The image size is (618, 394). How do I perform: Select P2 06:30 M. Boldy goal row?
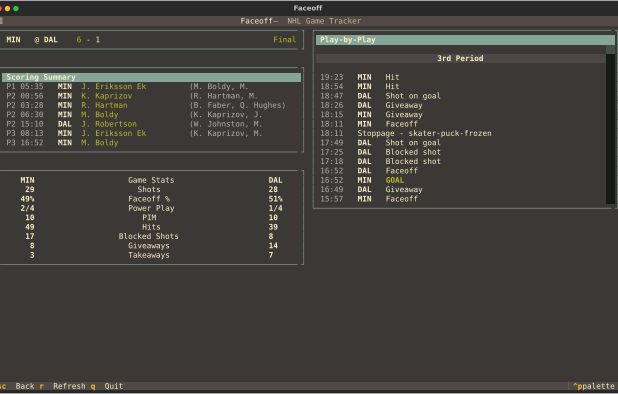point(152,115)
